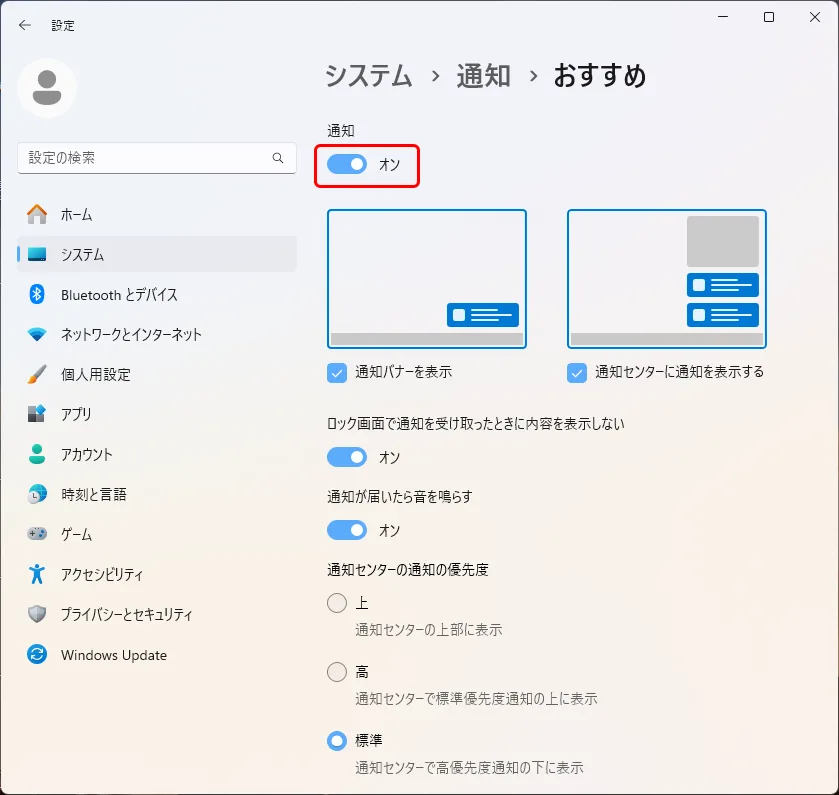The height and width of the screenshot is (795, 839).
Task: Click the 設定の検索 search field
Action: [157, 158]
